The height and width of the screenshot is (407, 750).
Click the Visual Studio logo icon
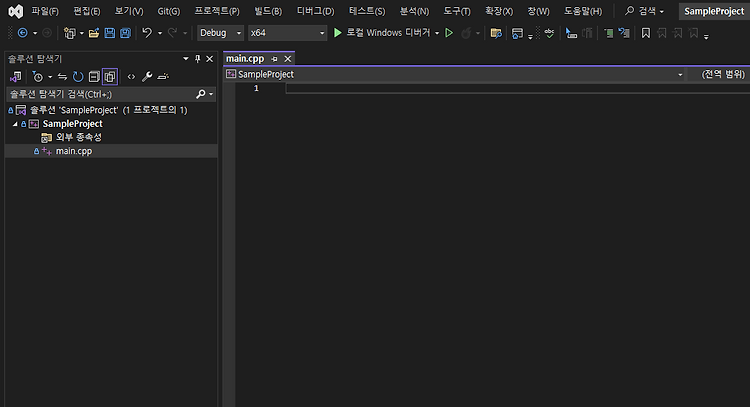click(15, 11)
